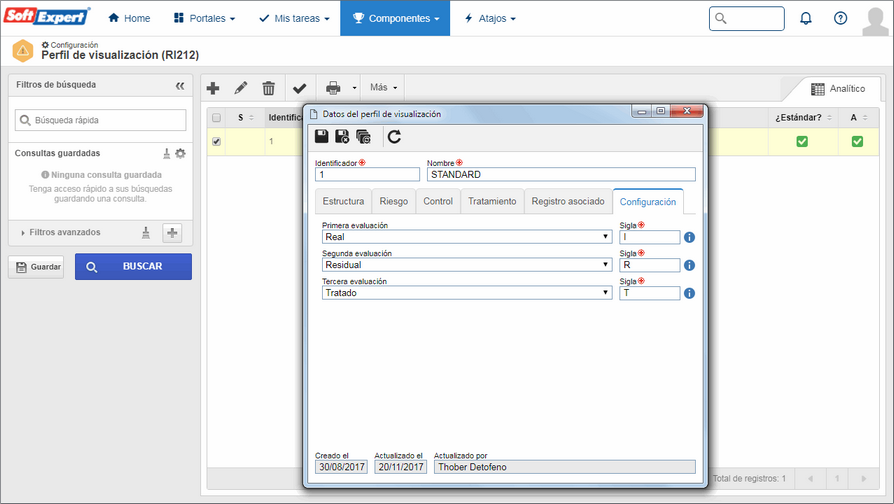Open the help question mark icon
Image resolution: width=894 pixels, height=504 pixels.
pyautogui.click(x=840, y=18)
